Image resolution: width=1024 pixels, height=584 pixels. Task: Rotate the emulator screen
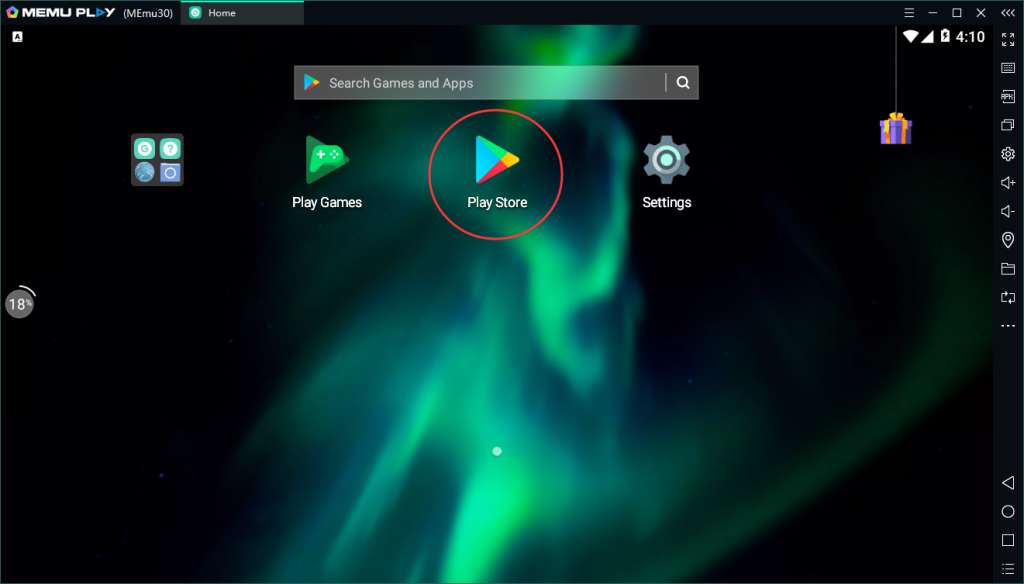[x=1008, y=296]
